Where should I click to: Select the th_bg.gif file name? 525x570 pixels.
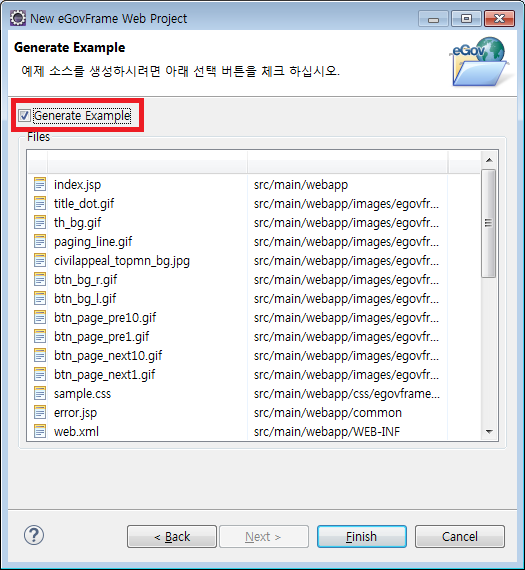77,222
